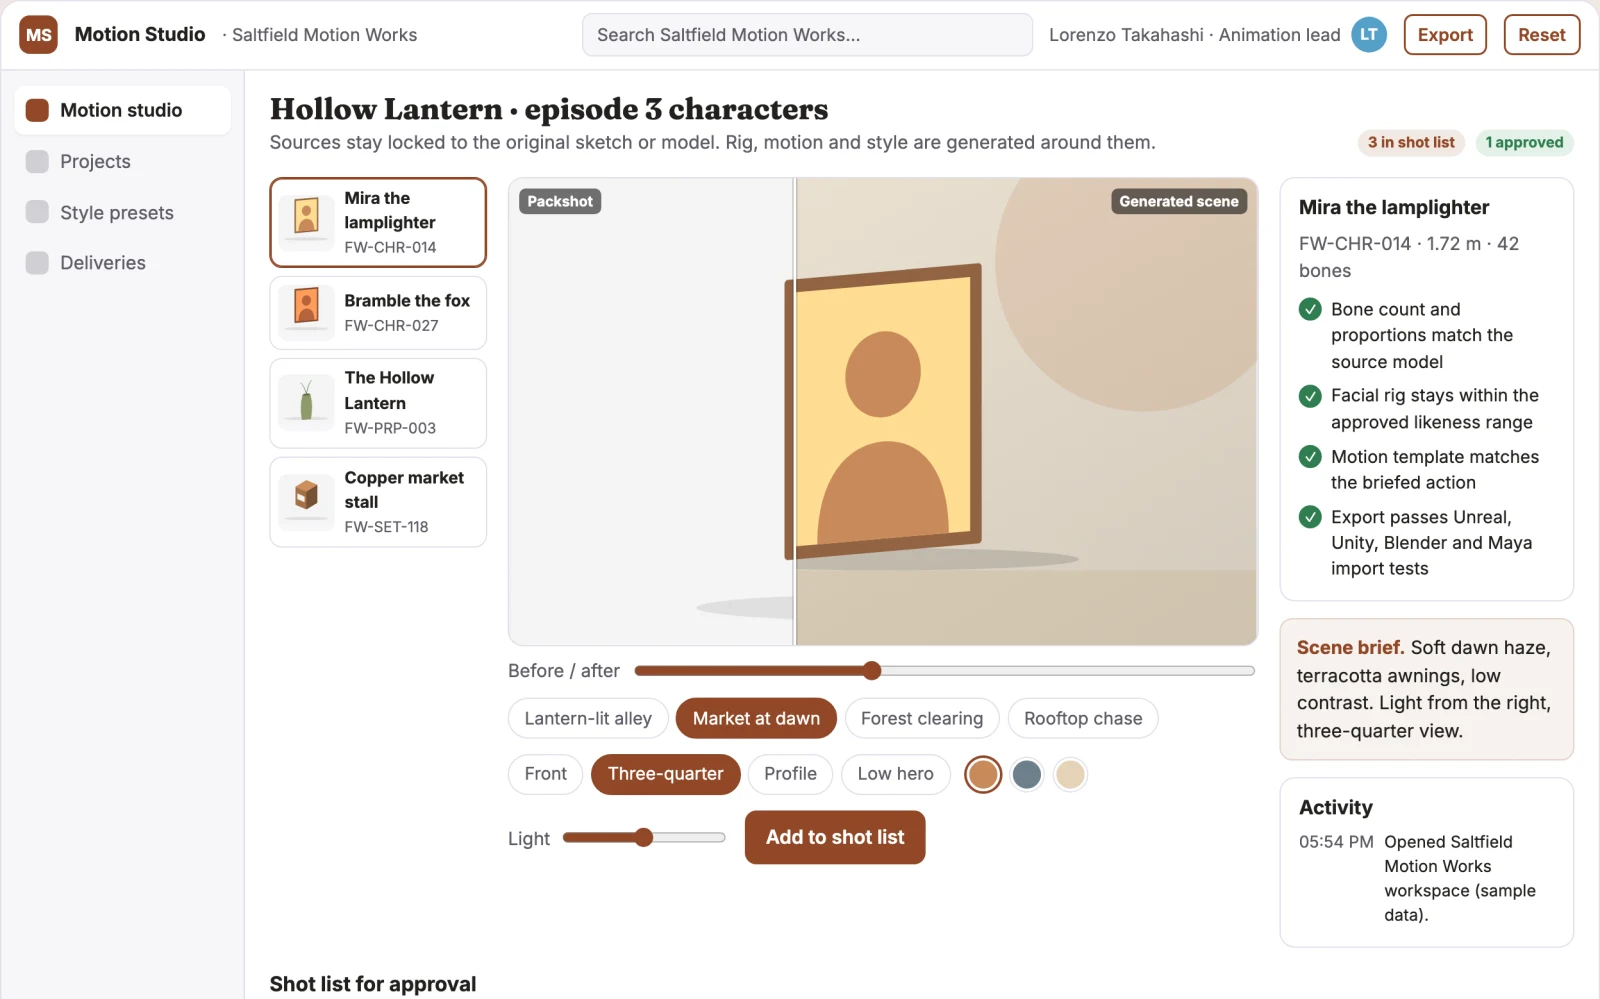Set camera angle to Profile
The image size is (1600, 999).
pos(790,774)
